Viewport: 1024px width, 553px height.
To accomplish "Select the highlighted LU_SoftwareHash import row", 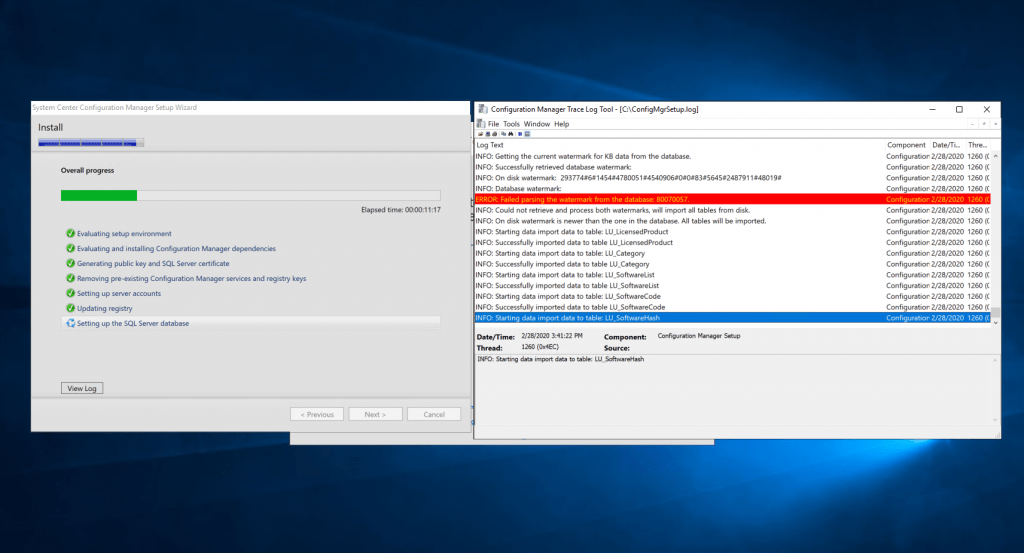I will [733, 318].
